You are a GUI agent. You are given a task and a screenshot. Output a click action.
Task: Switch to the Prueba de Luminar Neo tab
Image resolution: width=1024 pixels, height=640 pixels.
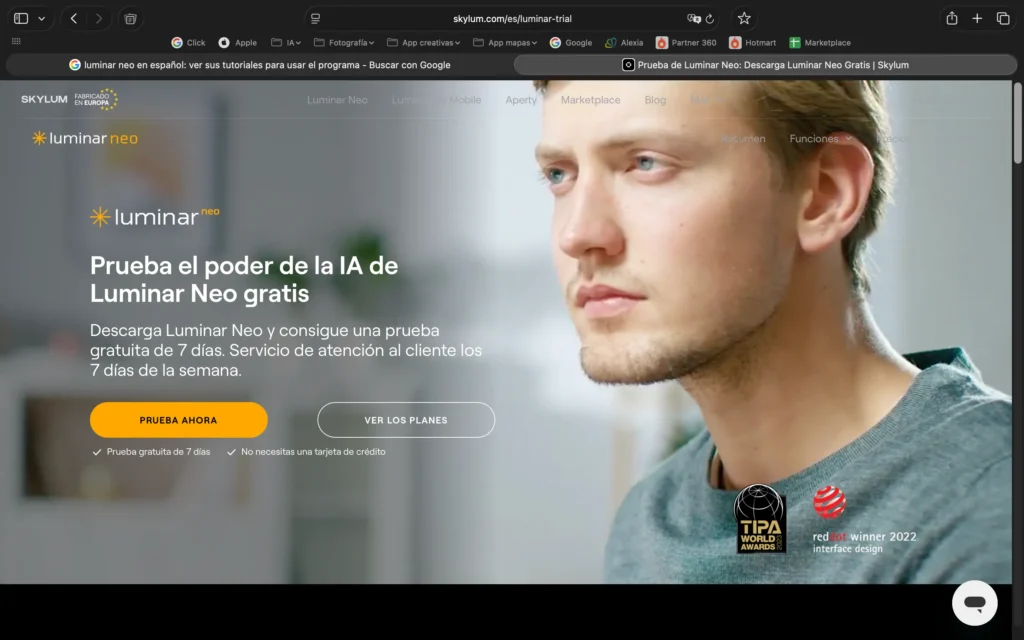(765, 65)
